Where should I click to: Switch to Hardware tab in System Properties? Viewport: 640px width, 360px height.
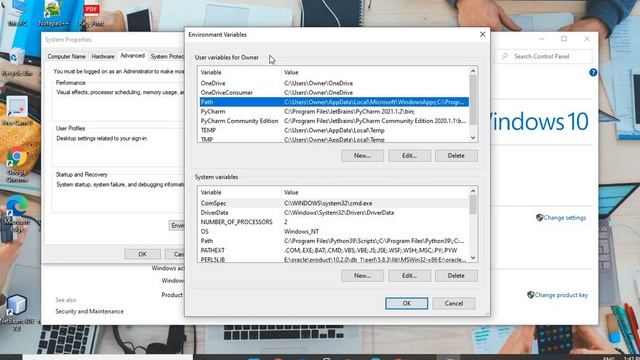(x=103, y=56)
